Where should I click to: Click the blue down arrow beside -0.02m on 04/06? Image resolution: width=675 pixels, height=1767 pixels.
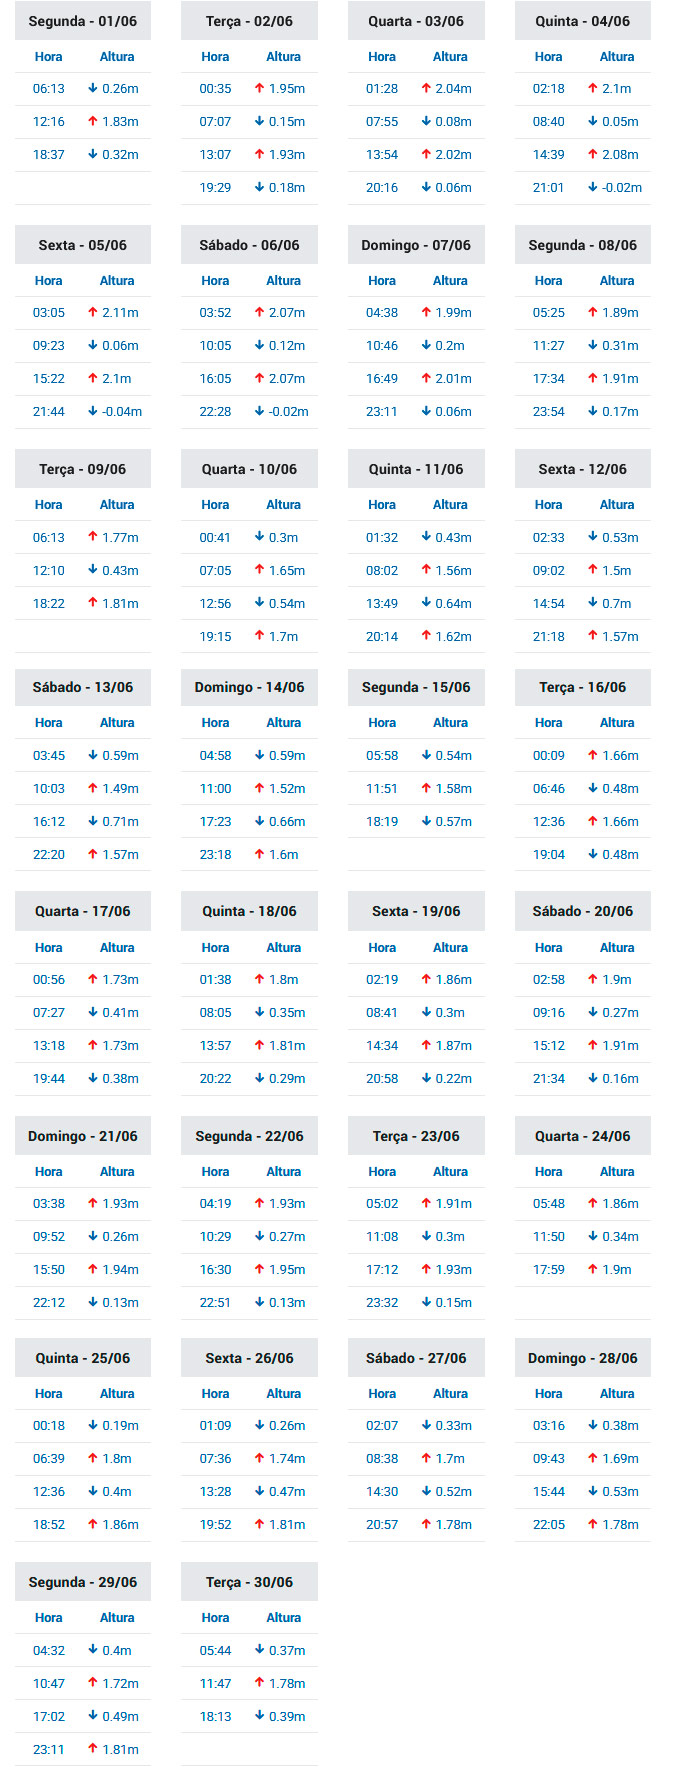point(593,187)
